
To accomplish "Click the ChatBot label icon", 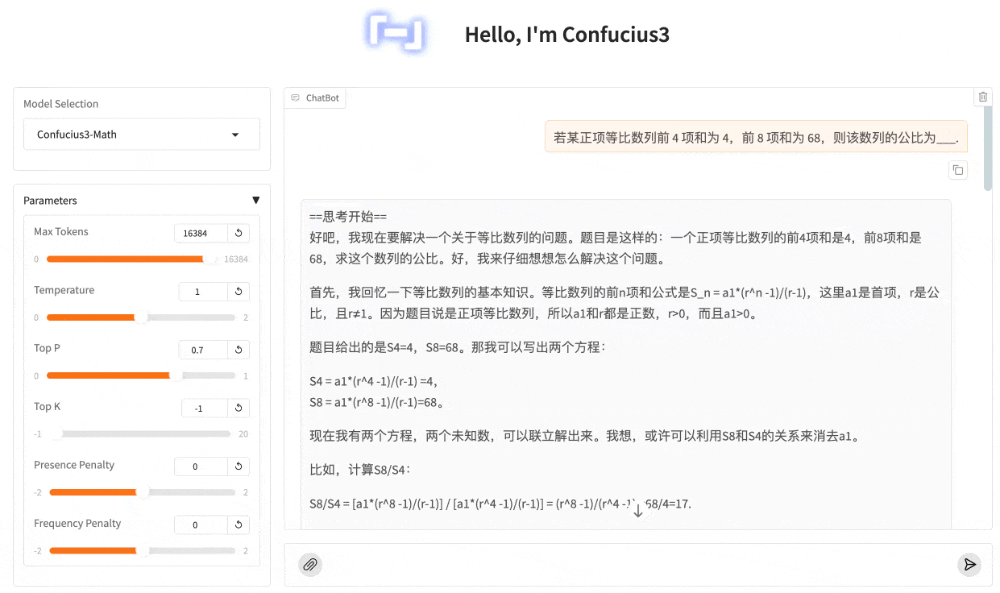I will coord(295,98).
